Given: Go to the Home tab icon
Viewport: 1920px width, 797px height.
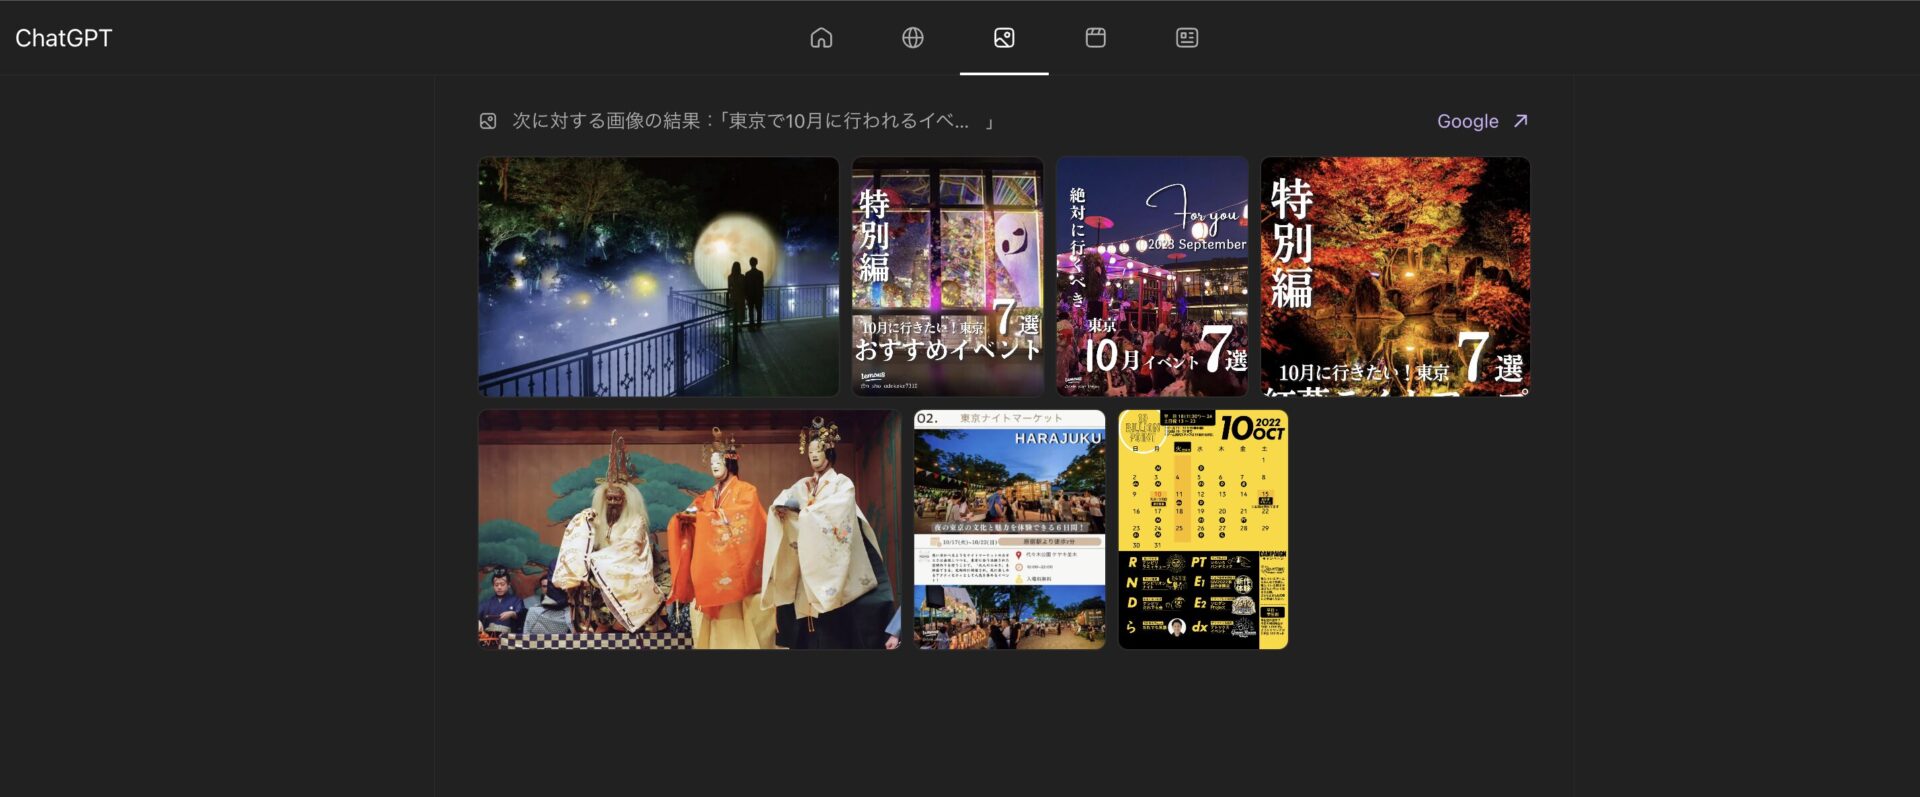Looking at the screenshot, I should [x=821, y=38].
